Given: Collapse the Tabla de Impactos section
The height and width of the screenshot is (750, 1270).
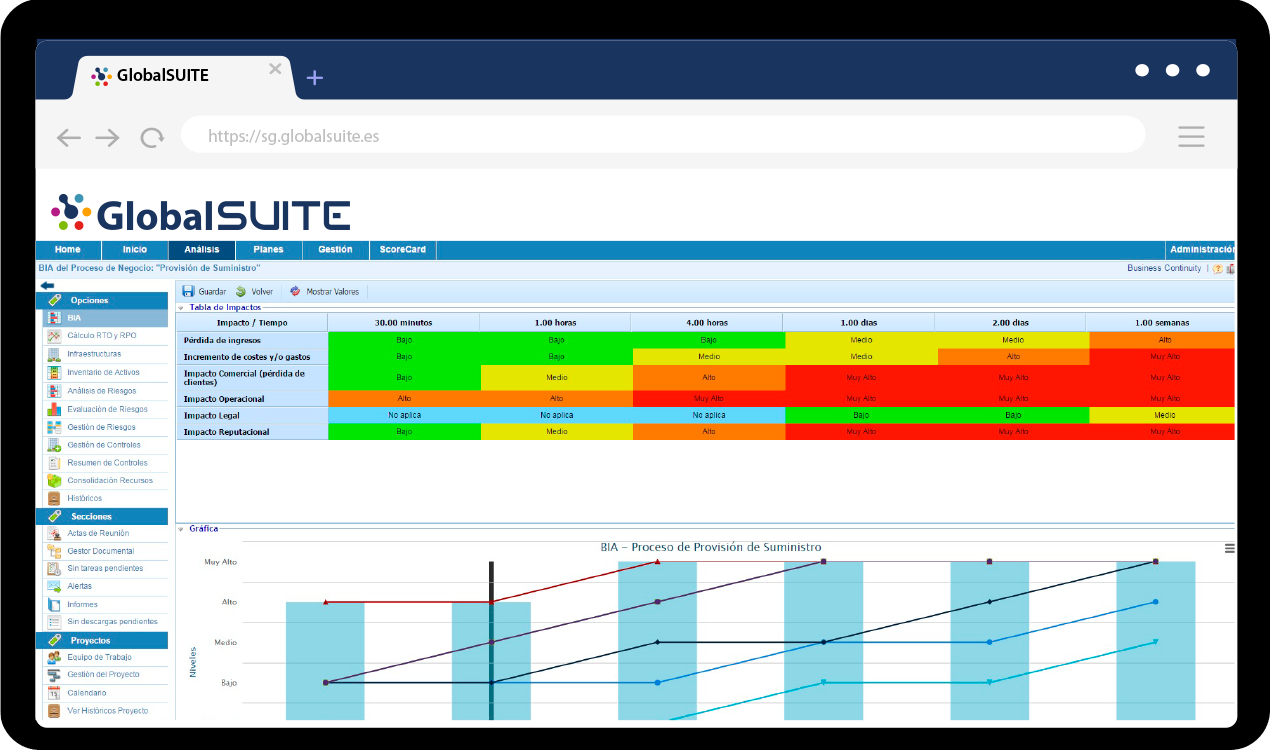Looking at the screenshot, I should click(180, 307).
